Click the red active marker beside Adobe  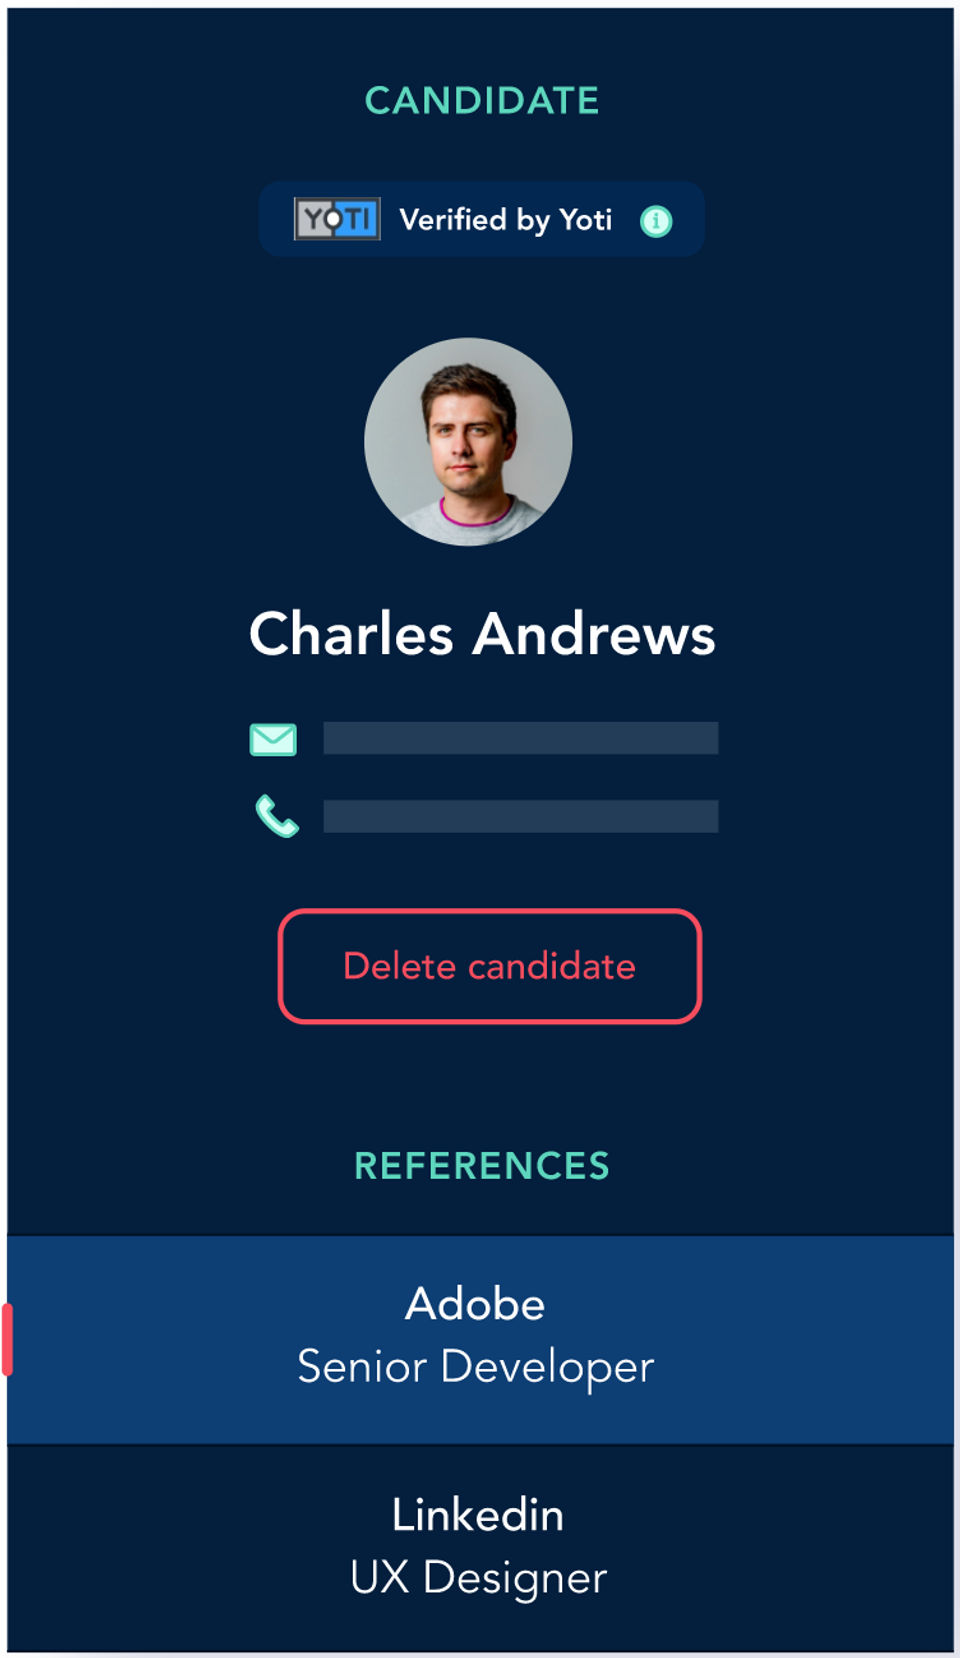click(x=7, y=1340)
